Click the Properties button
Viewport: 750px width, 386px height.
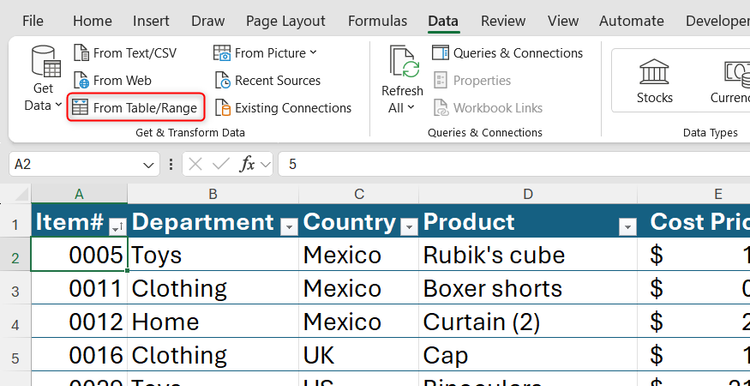point(472,80)
